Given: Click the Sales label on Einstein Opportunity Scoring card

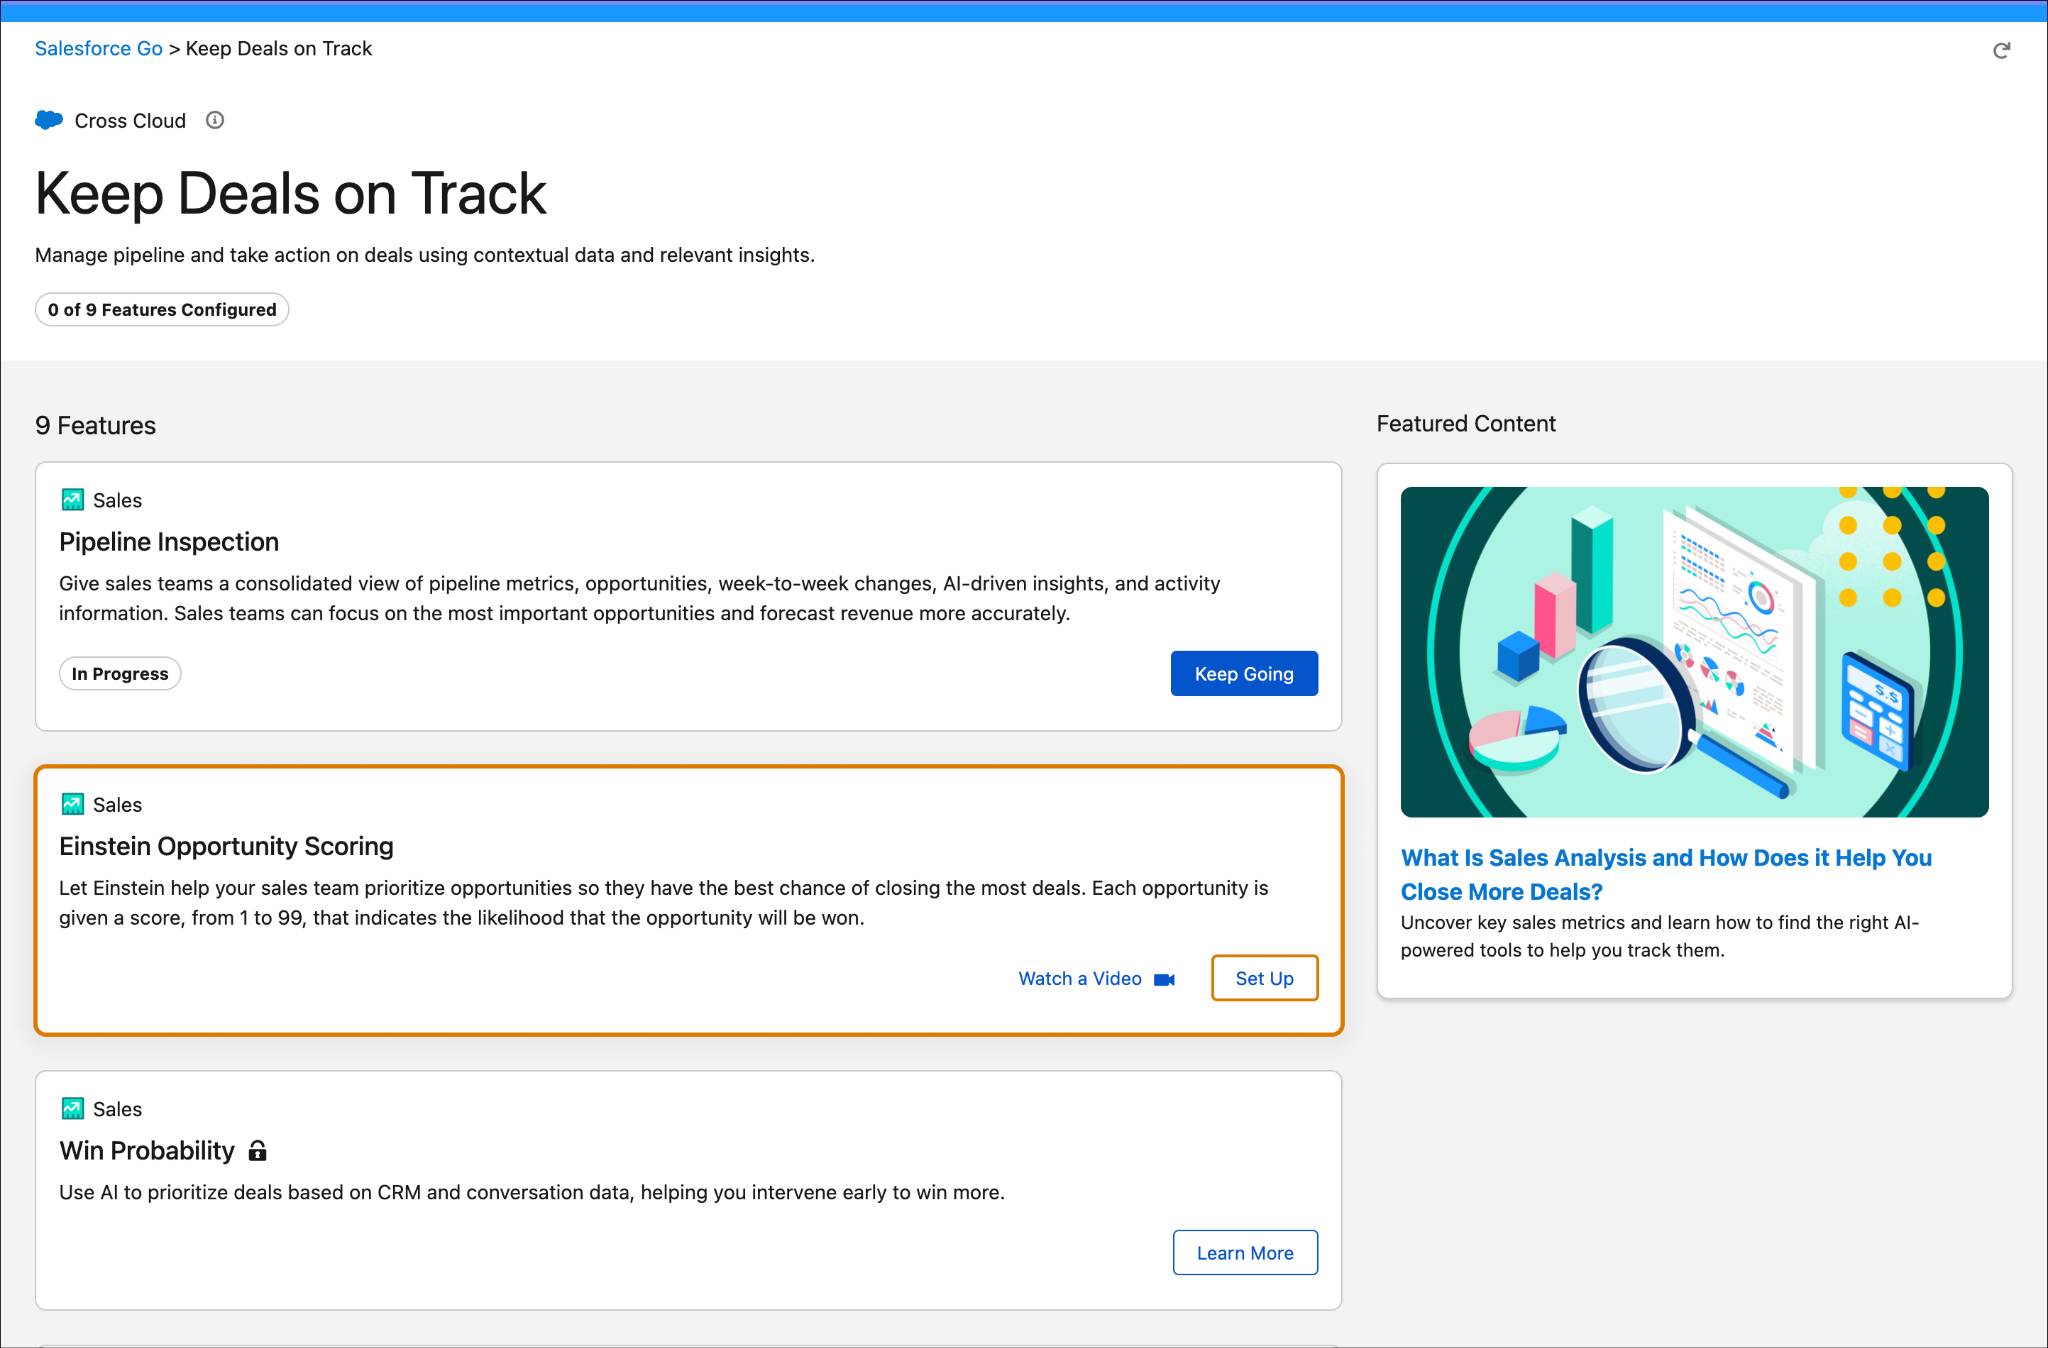Looking at the screenshot, I should pos(117,805).
